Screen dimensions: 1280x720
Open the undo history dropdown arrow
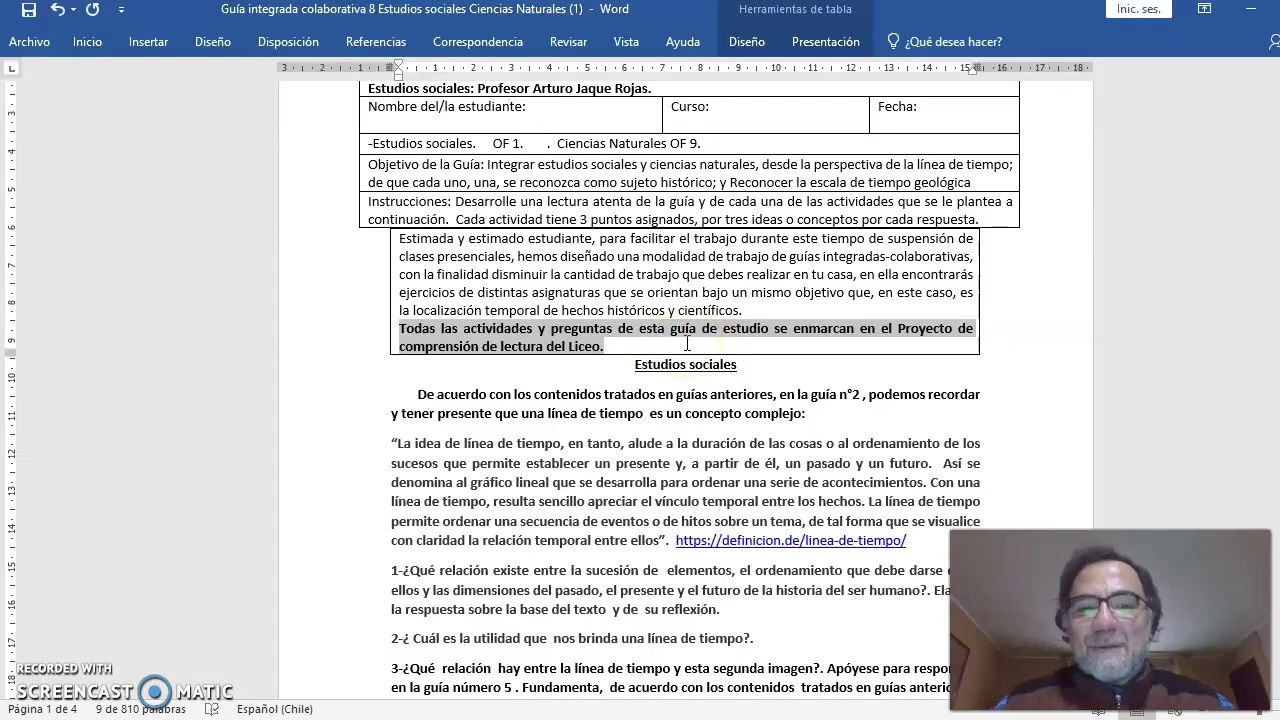[73, 10]
